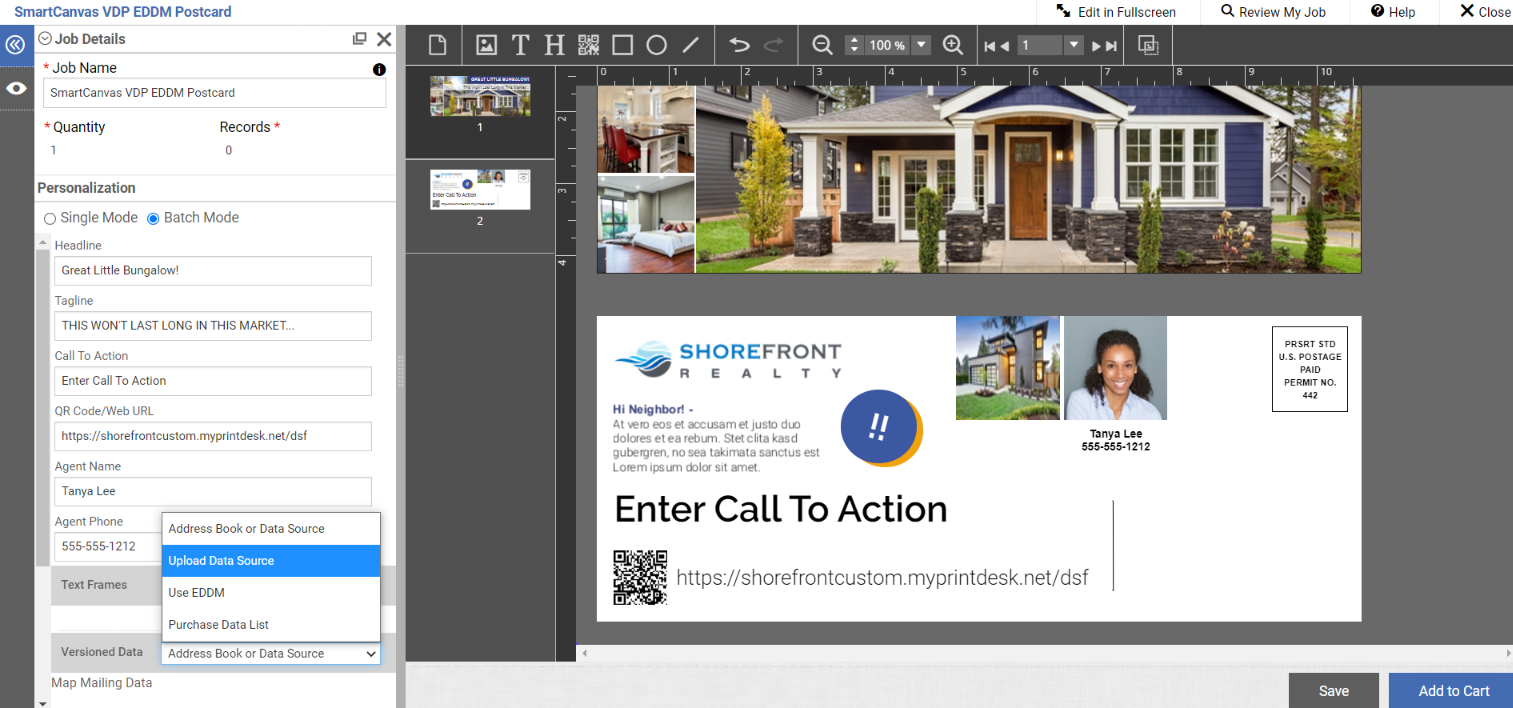Pick the line drawing tool
The width and height of the screenshot is (1513, 708).
click(x=690, y=45)
